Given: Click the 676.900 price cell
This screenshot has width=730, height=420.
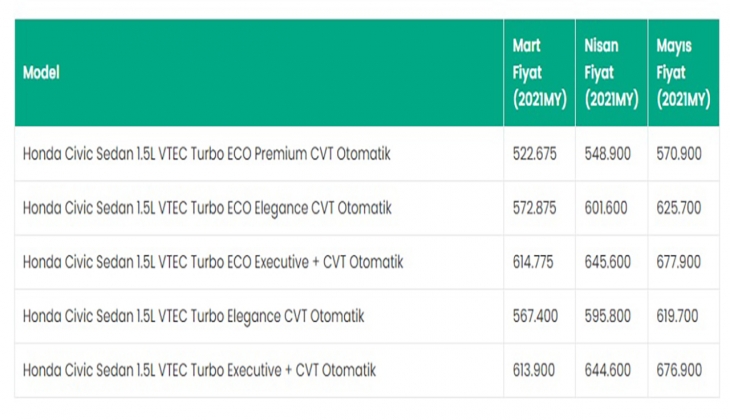Looking at the screenshot, I should pyautogui.click(x=679, y=370).
